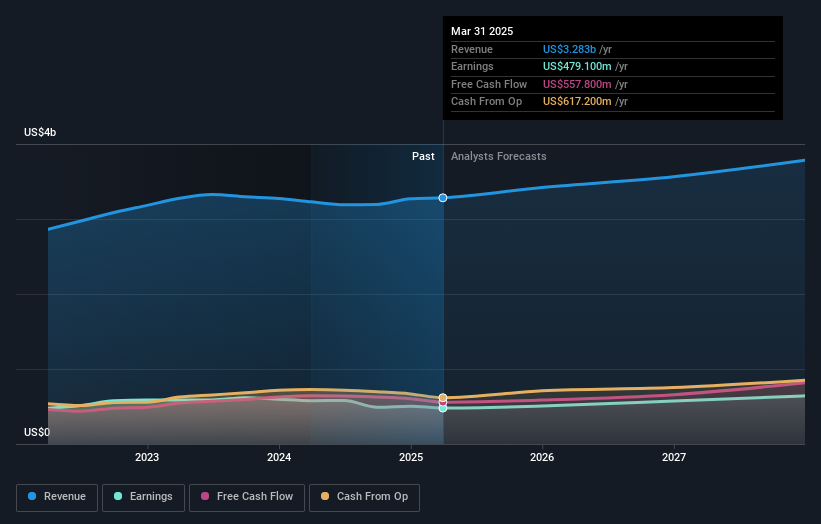Viewport: 821px width, 524px height.
Task: Click the 2025 x-axis label
Action: (410, 458)
